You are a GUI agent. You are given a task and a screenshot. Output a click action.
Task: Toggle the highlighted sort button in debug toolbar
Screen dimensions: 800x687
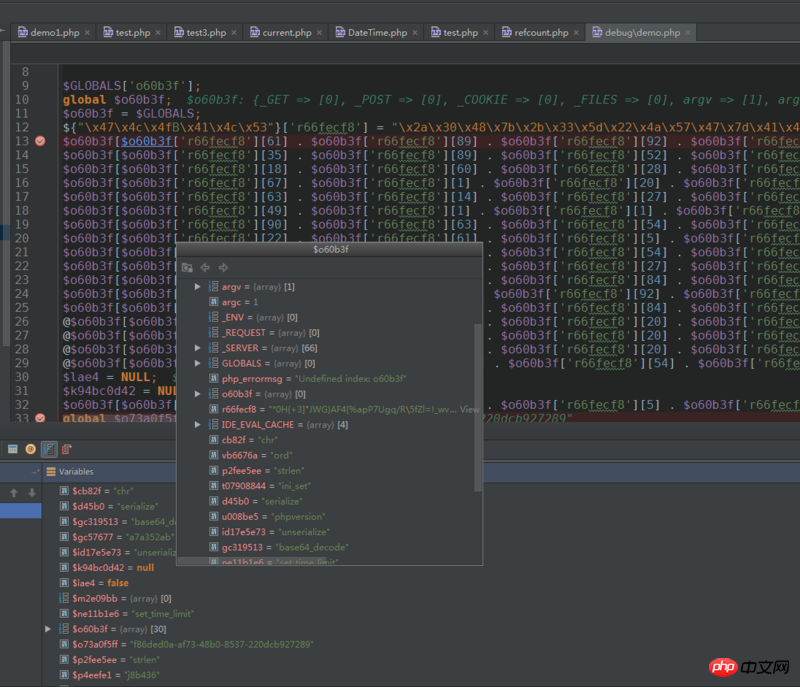(x=49, y=449)
